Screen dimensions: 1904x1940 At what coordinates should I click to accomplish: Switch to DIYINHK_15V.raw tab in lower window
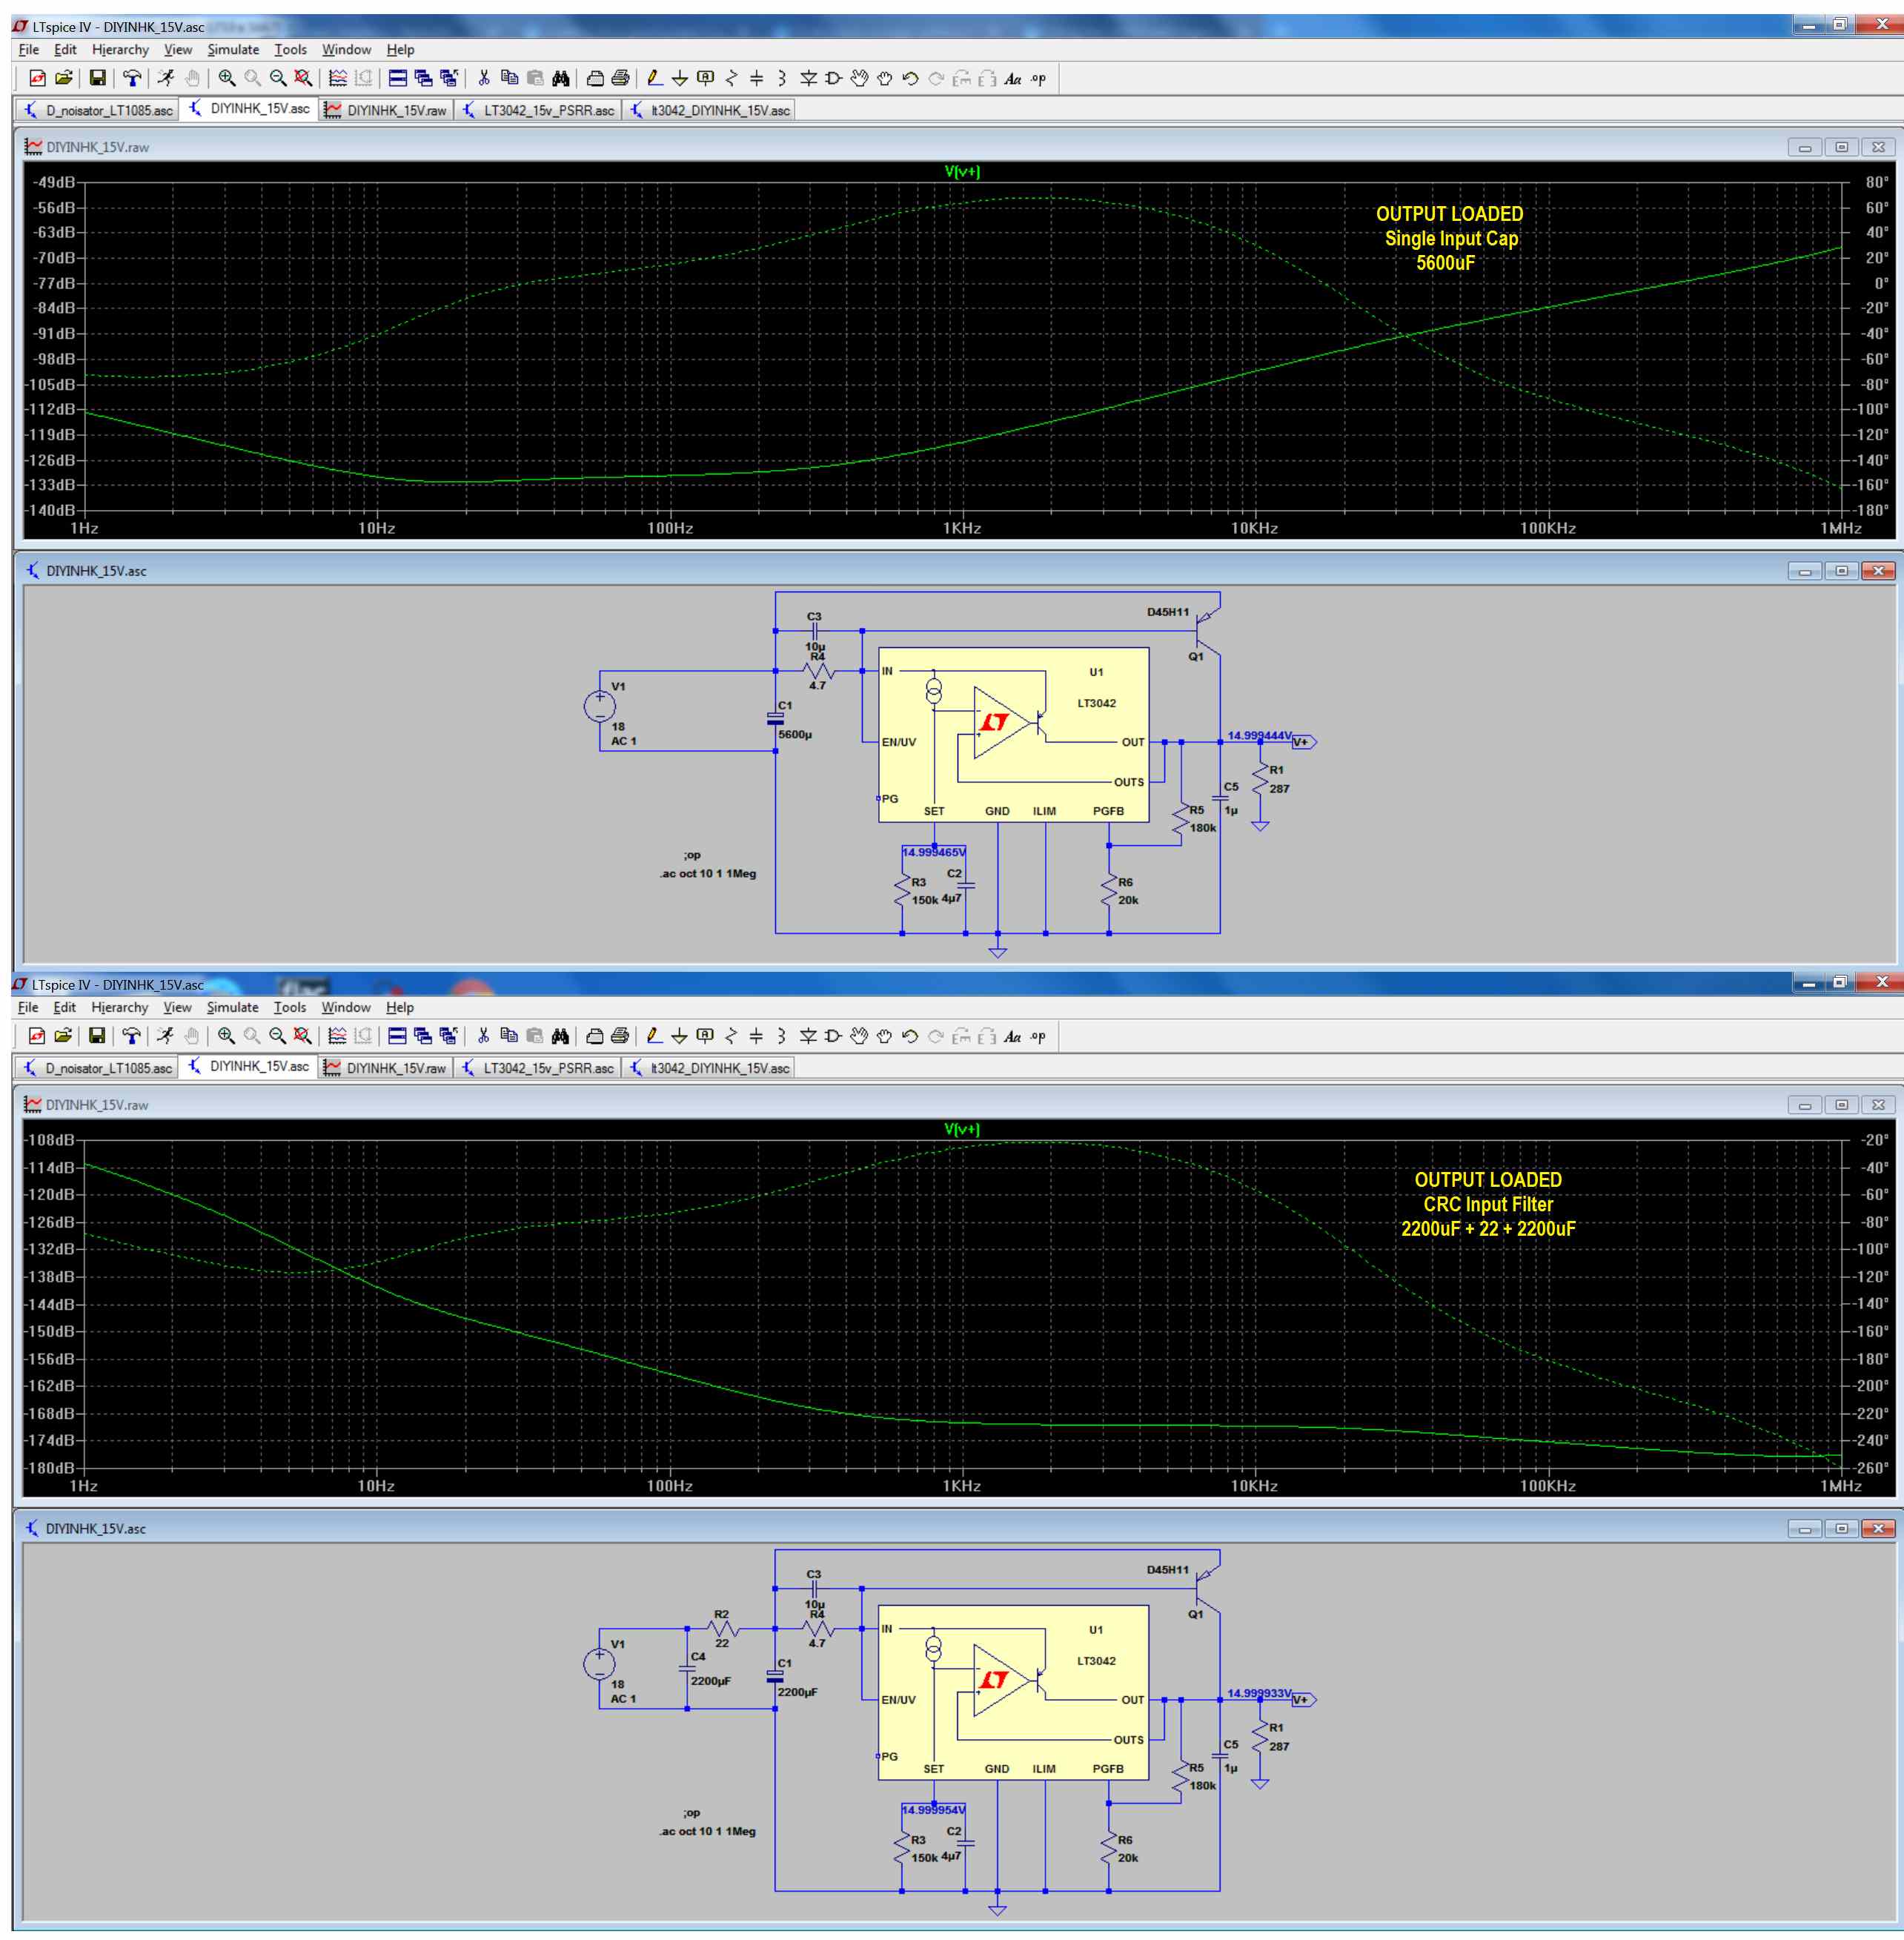coord(386,1068)
